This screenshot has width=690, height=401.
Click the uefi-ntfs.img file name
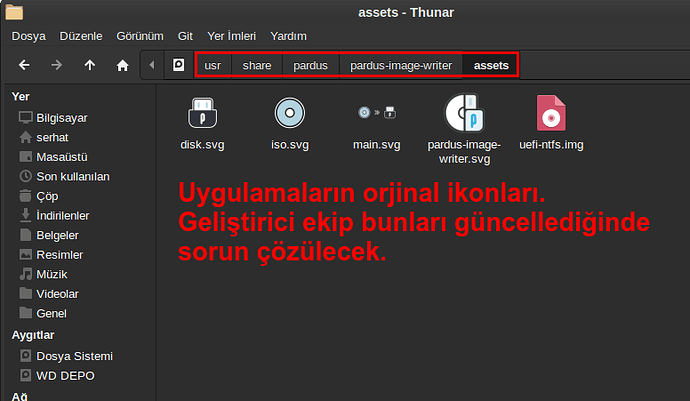551,145
